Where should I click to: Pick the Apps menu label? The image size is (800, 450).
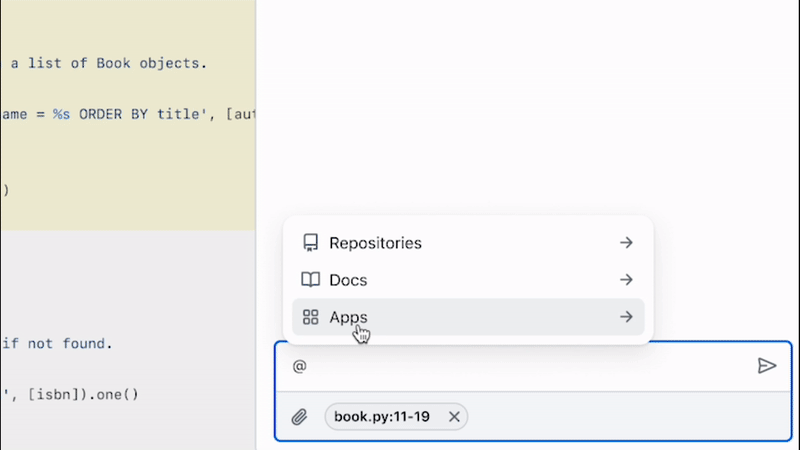tap(348, 317)
